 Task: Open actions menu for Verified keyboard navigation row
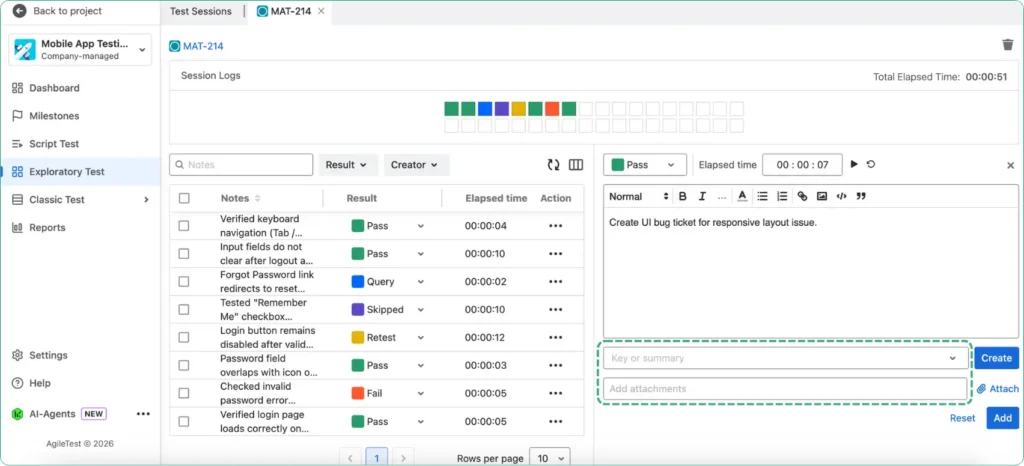point(556,226)
